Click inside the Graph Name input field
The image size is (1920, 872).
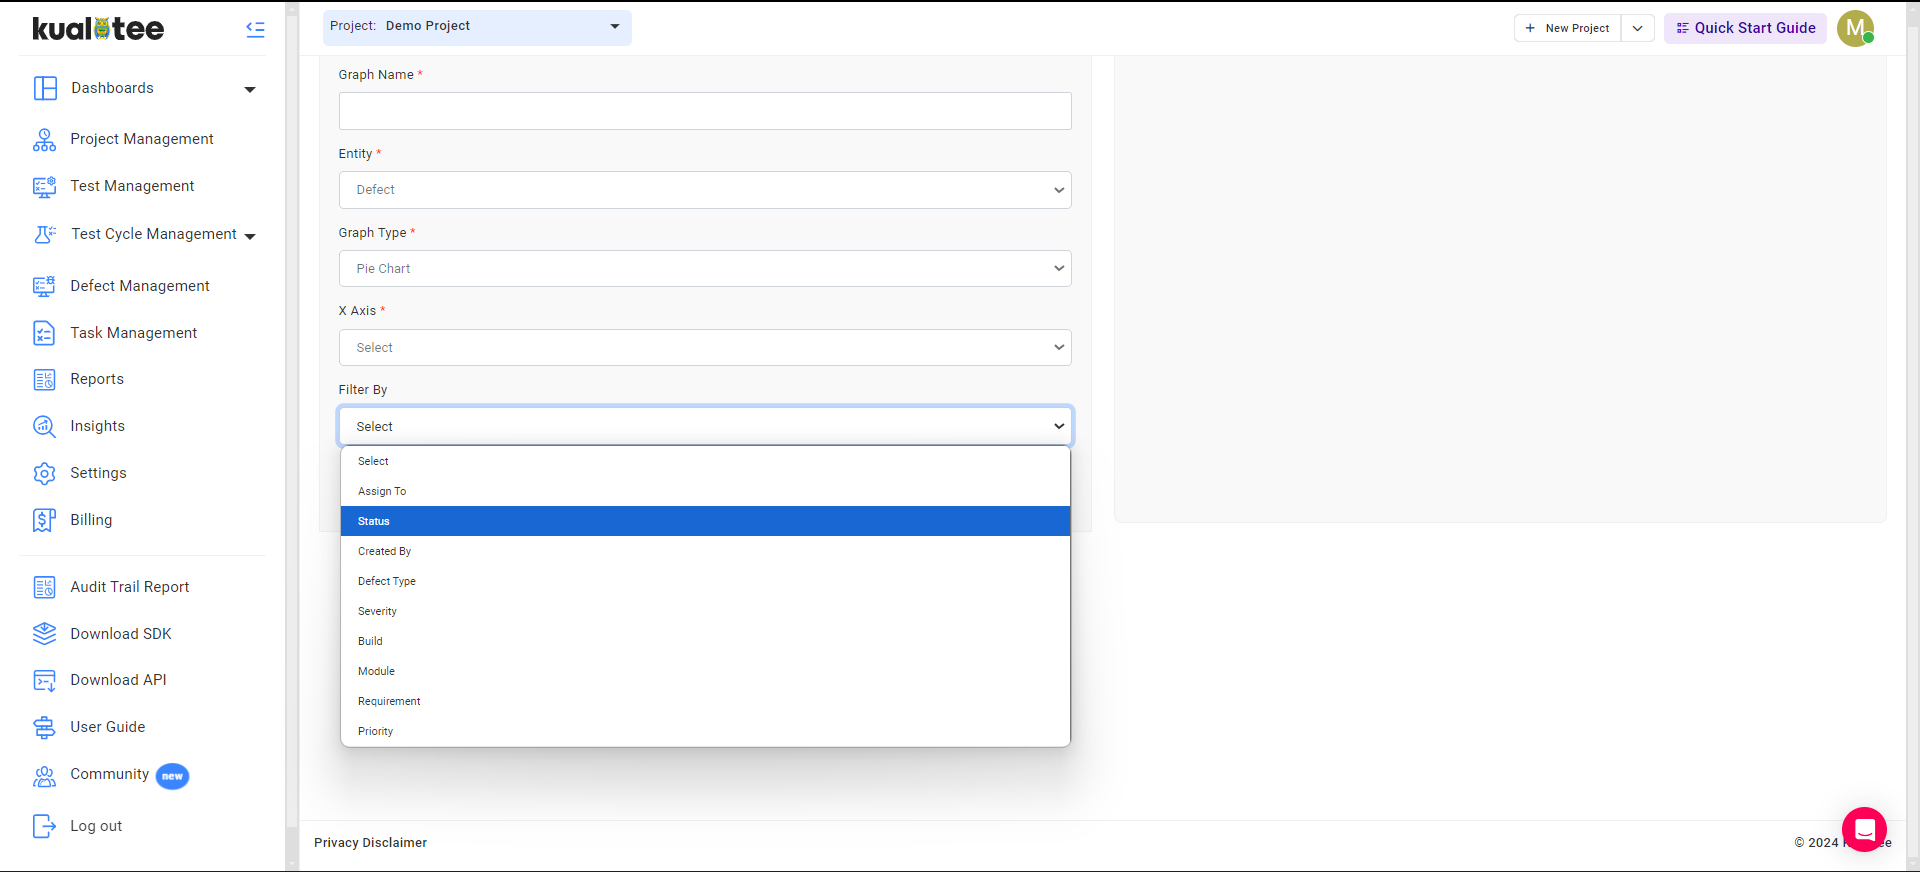tap(704, 111)
